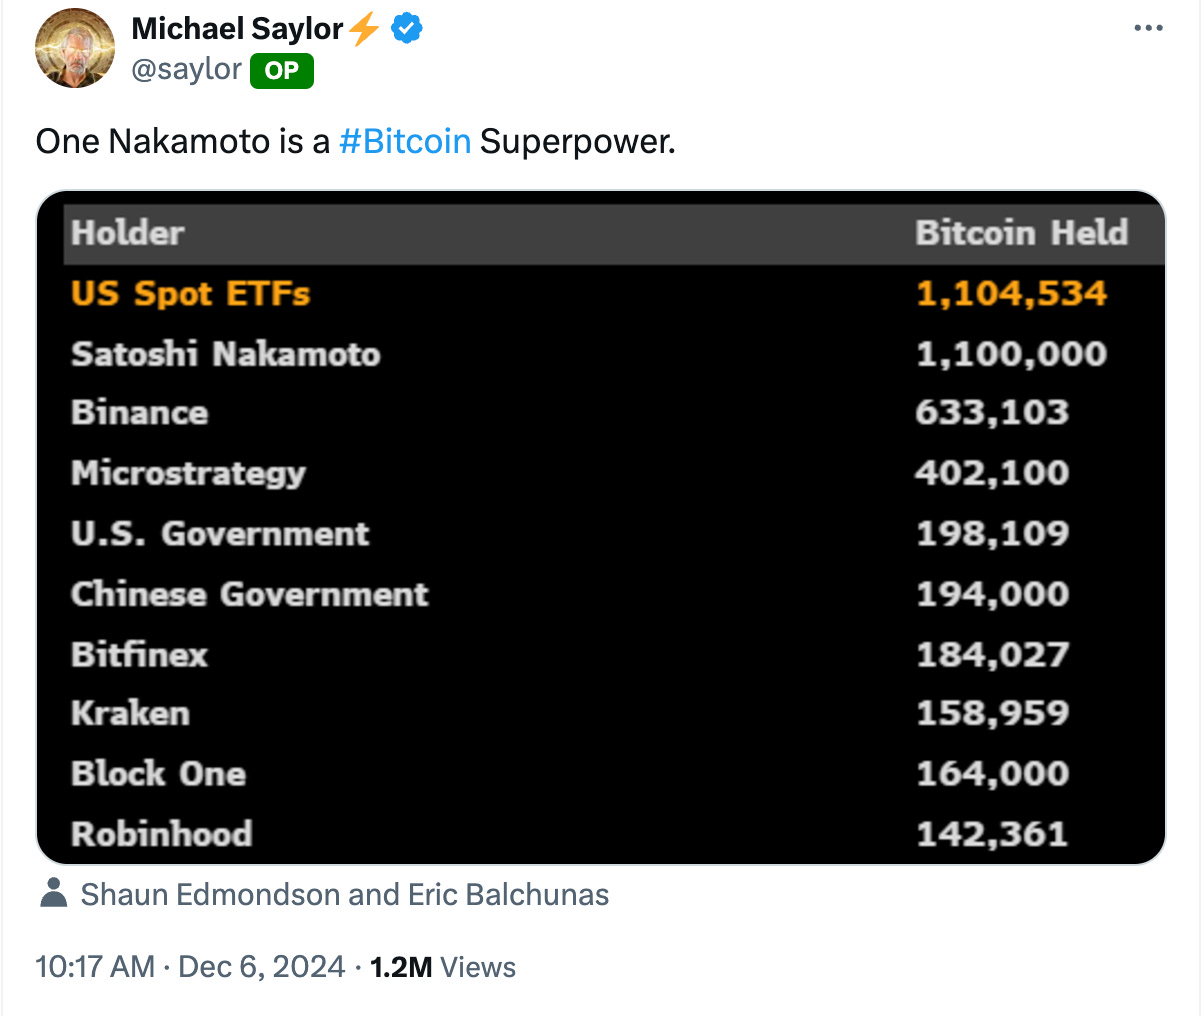Click the Bitcoin Held column header
1204x1016 pixels.
(1021, 233)
